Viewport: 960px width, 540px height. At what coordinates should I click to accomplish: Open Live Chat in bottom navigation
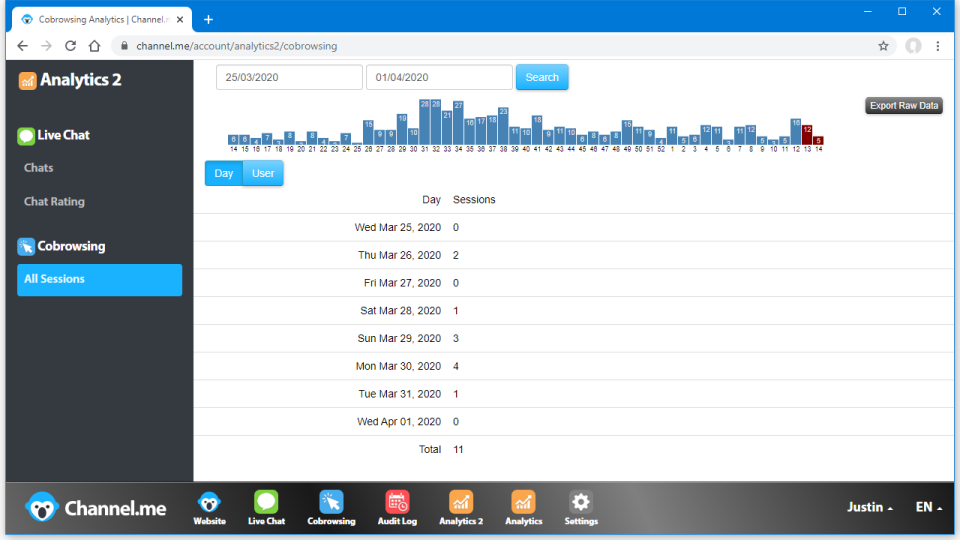(266, 508)
